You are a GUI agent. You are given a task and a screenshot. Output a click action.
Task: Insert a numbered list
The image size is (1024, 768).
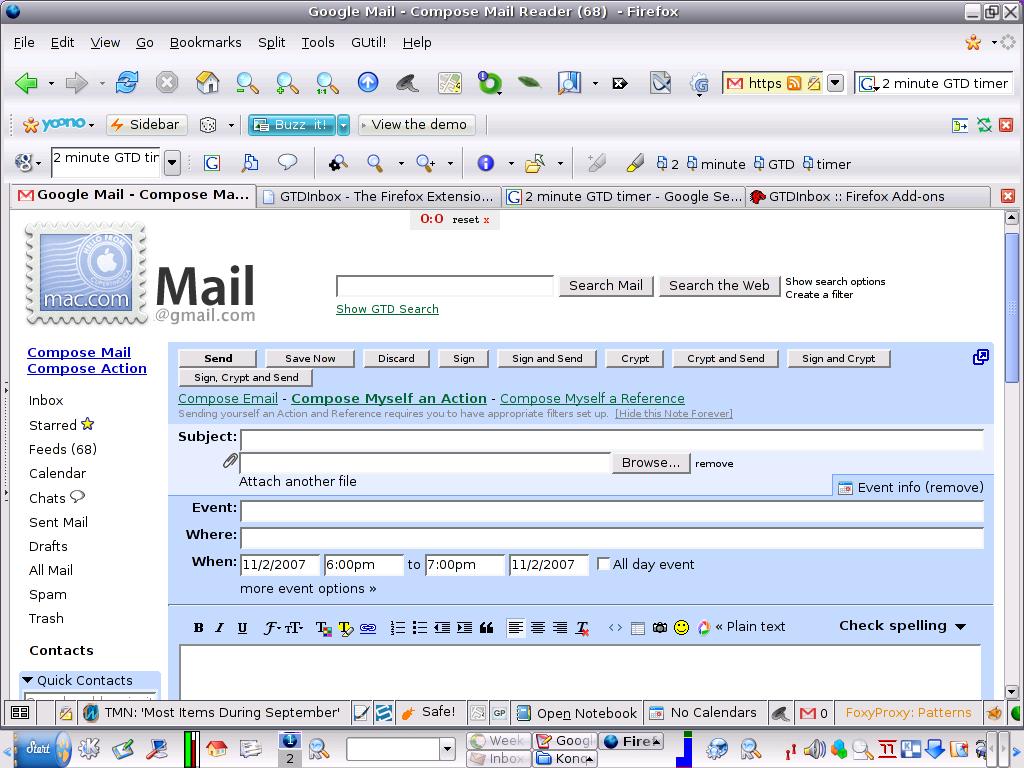tap(397, 628)
